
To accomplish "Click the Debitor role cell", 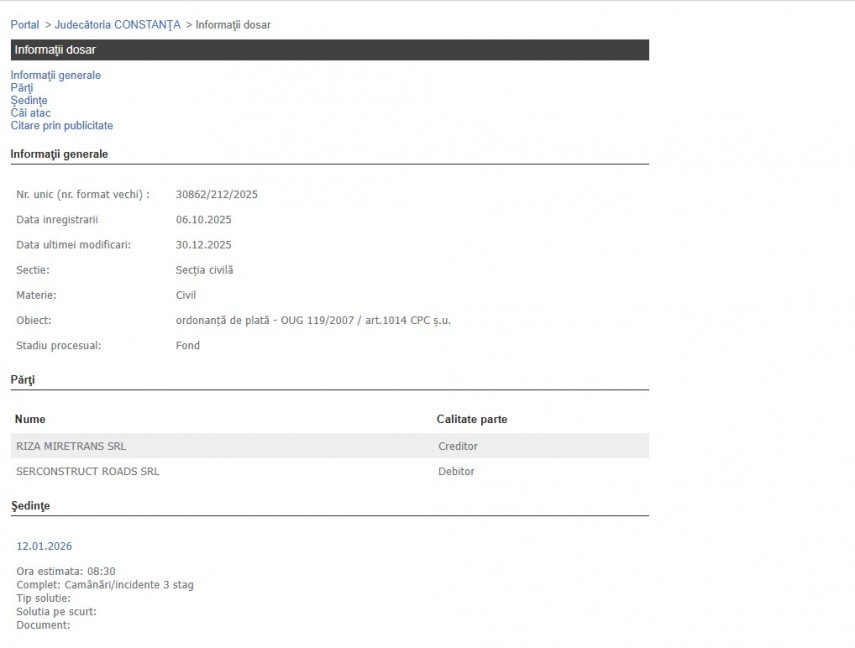I will [x=456, y=471].
